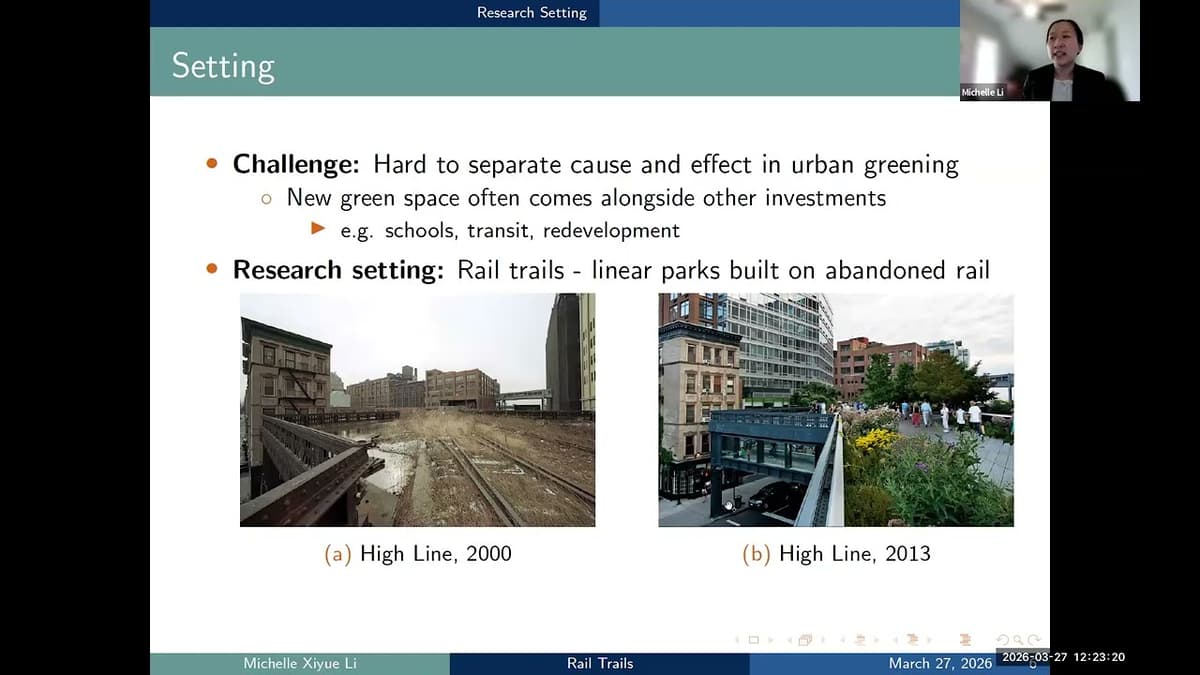This screenshot has height=675, width=1200.
Task: Open the multi-frame (subsection) navigation icon
Action: tap(805, 640)
